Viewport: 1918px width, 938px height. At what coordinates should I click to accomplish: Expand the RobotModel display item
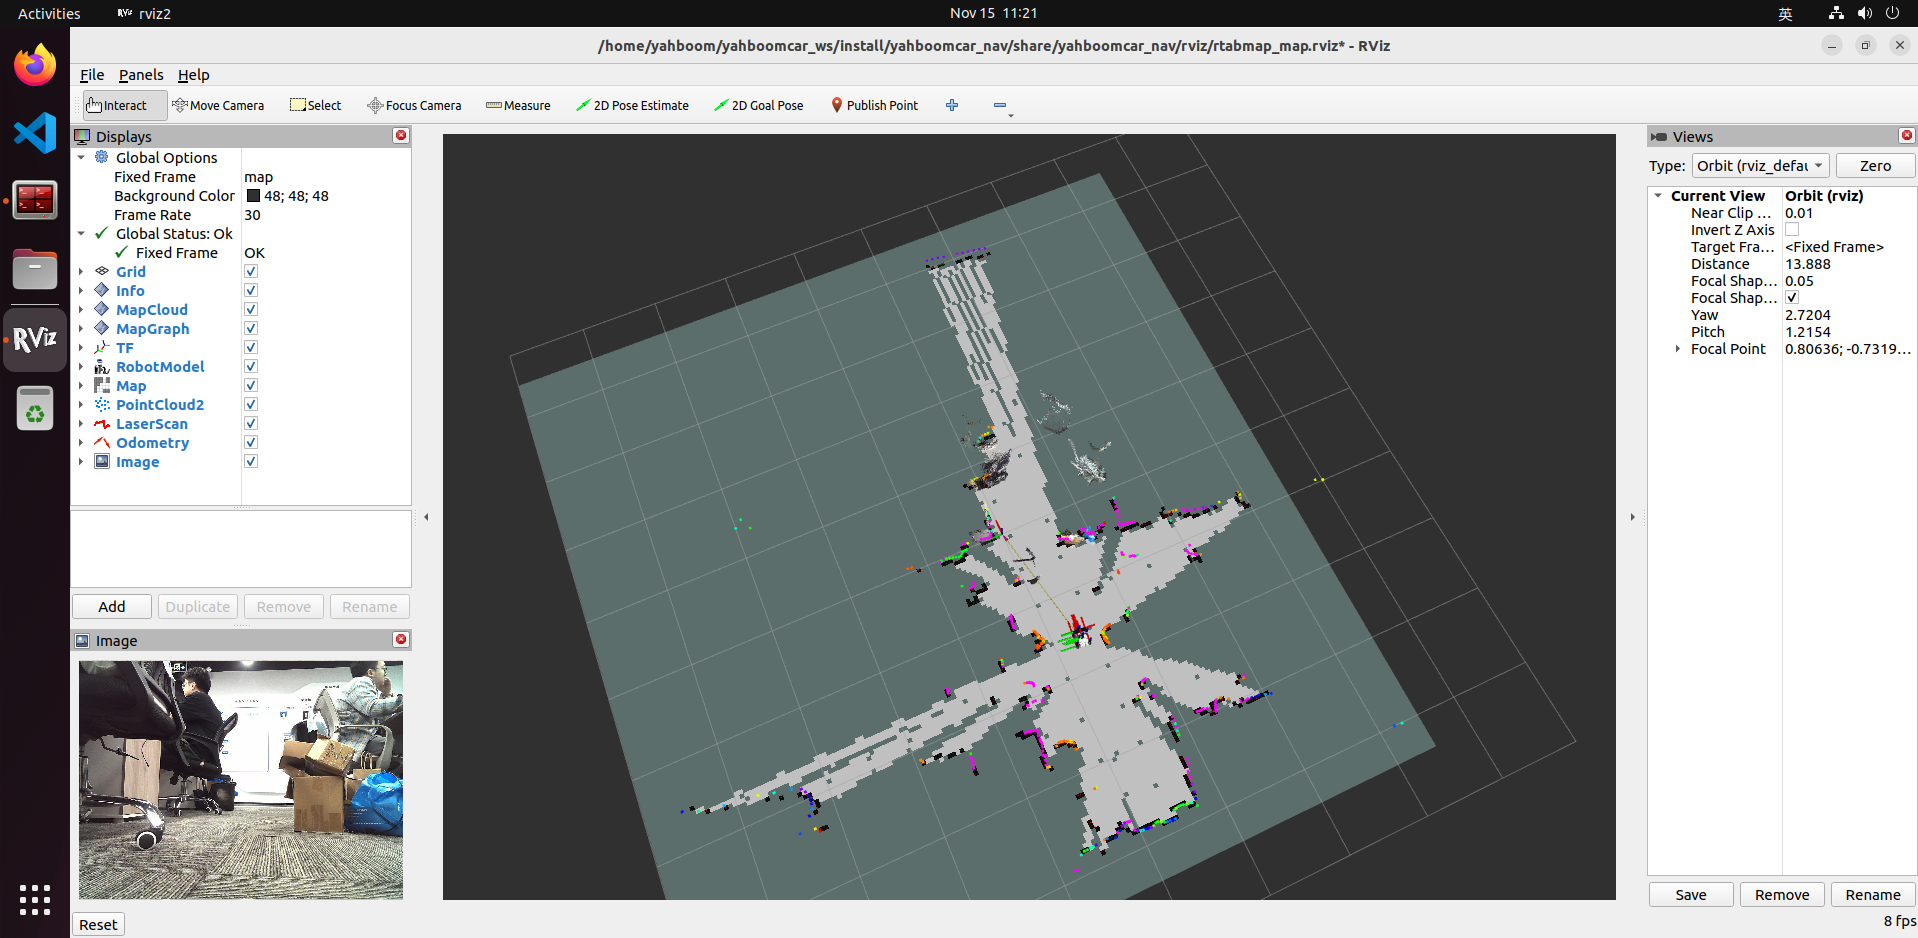[x=81, y=367]
